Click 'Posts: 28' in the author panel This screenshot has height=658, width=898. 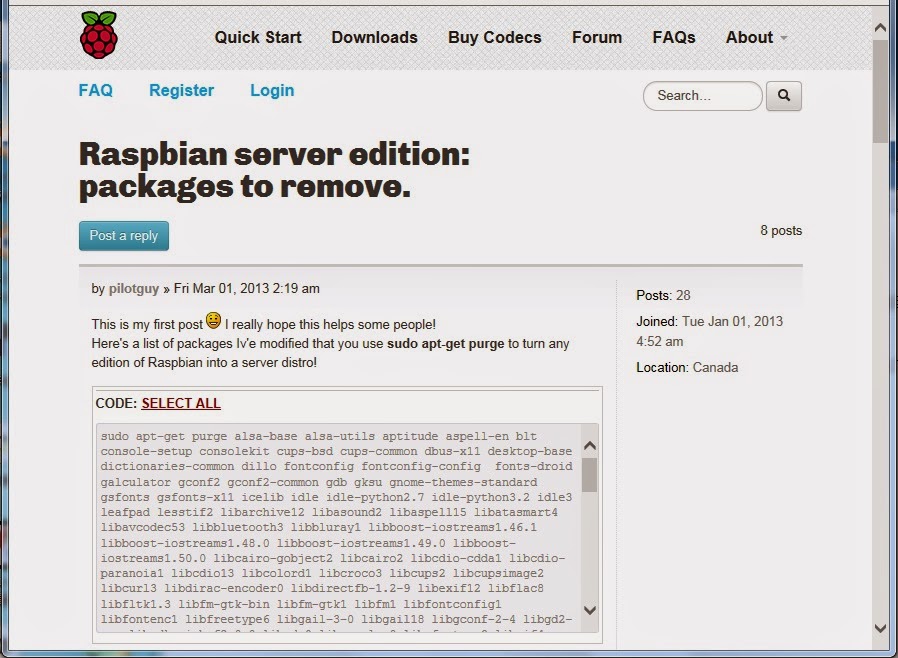pos(663,295)
